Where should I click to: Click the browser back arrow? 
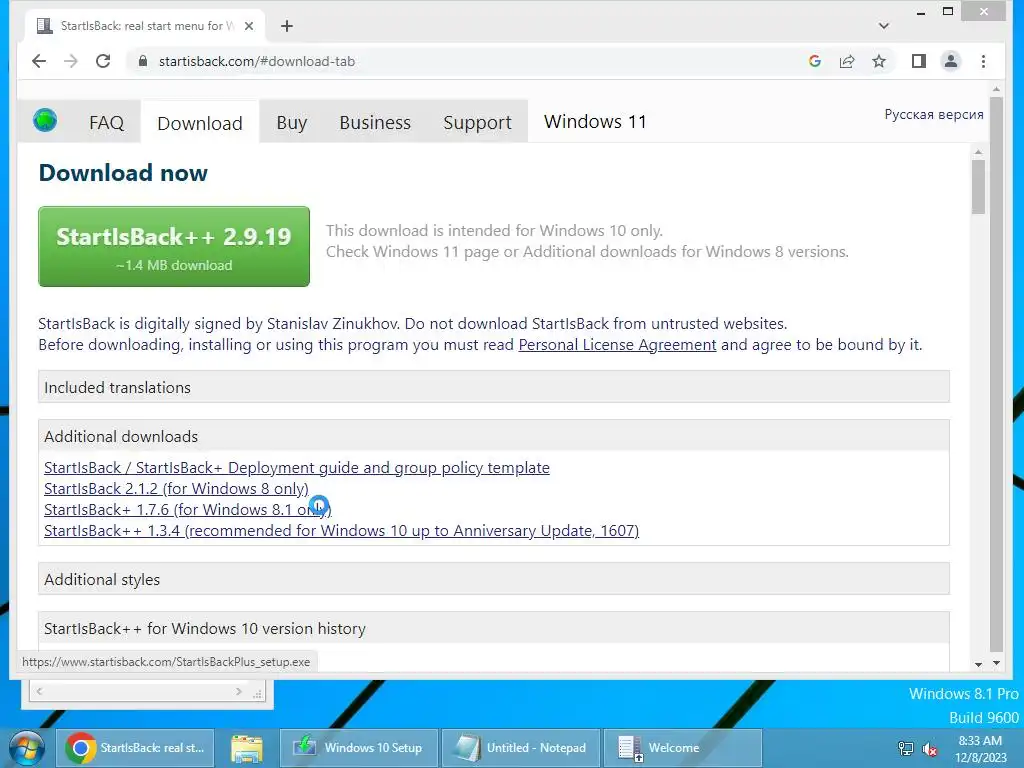[39, 61]
